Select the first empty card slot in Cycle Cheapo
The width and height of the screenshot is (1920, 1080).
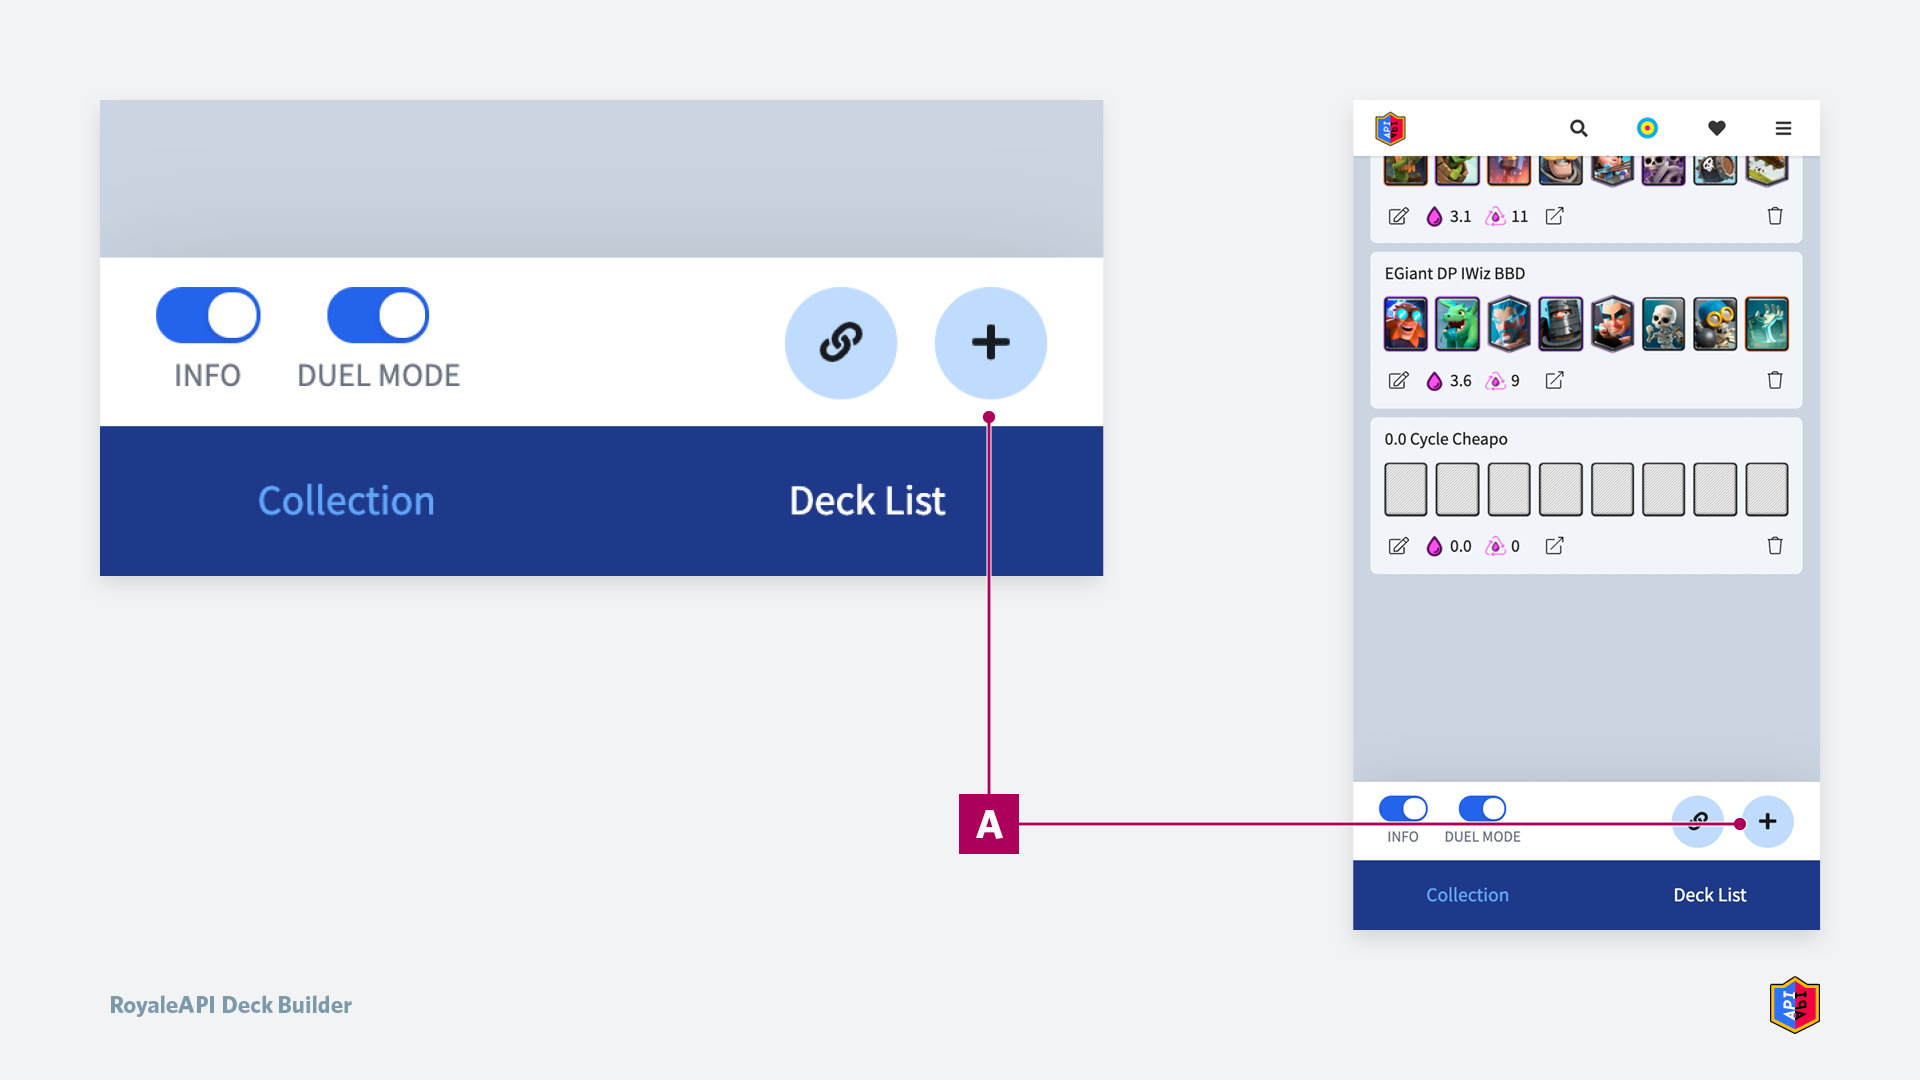(x=1405, y=489)
